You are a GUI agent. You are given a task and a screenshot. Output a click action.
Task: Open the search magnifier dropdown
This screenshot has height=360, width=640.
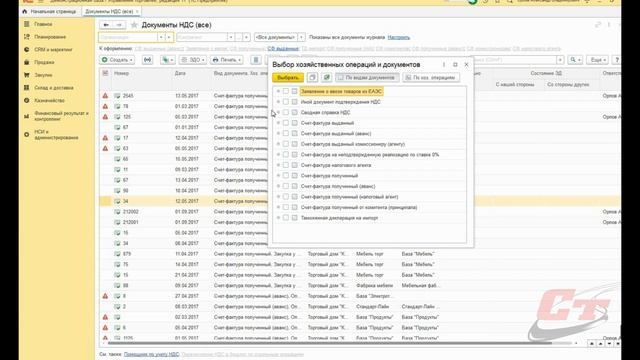[x=576, y=60]
